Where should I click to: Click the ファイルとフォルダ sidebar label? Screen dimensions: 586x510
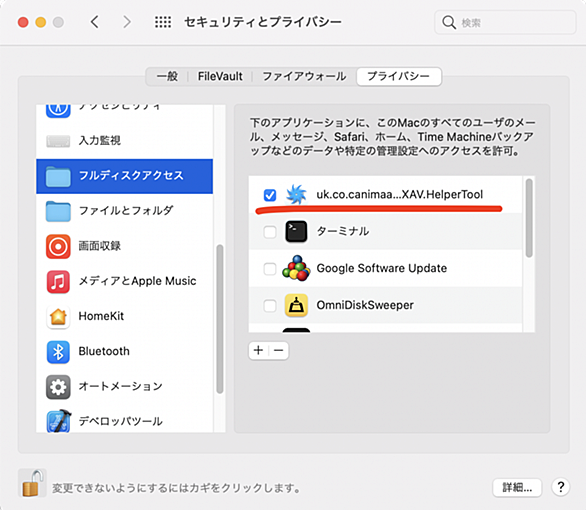click(126, 211)
